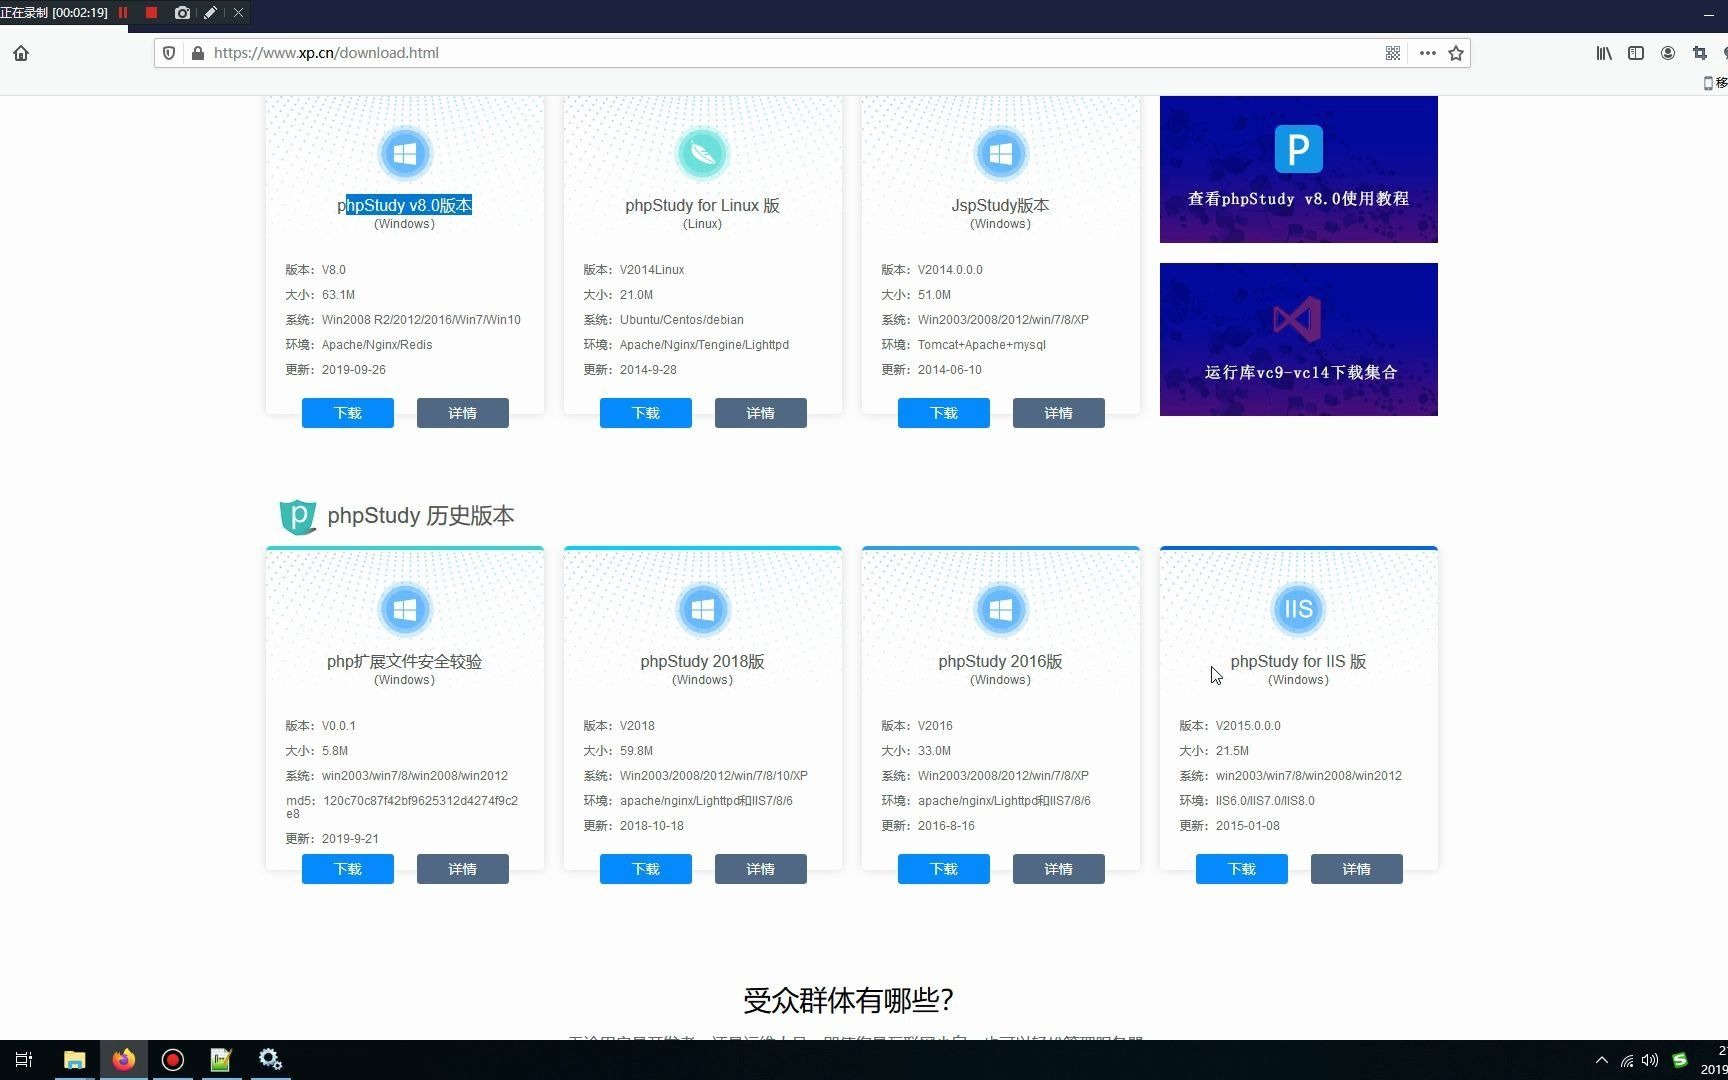Image resolution: width=1728 pixels, height=1080 pixels.
Task: Go to the browser home page
Action: coord(21,53)
